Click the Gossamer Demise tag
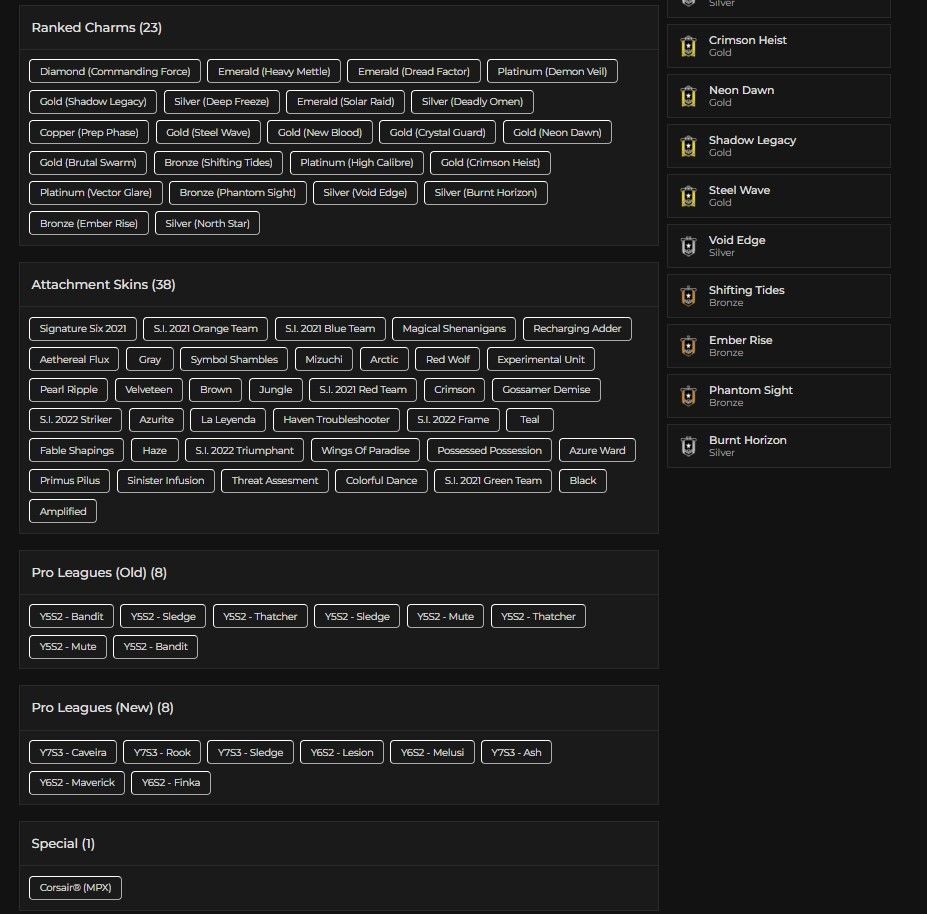The width and height of the screenshot is (927, 914). [x=546, y=390]
